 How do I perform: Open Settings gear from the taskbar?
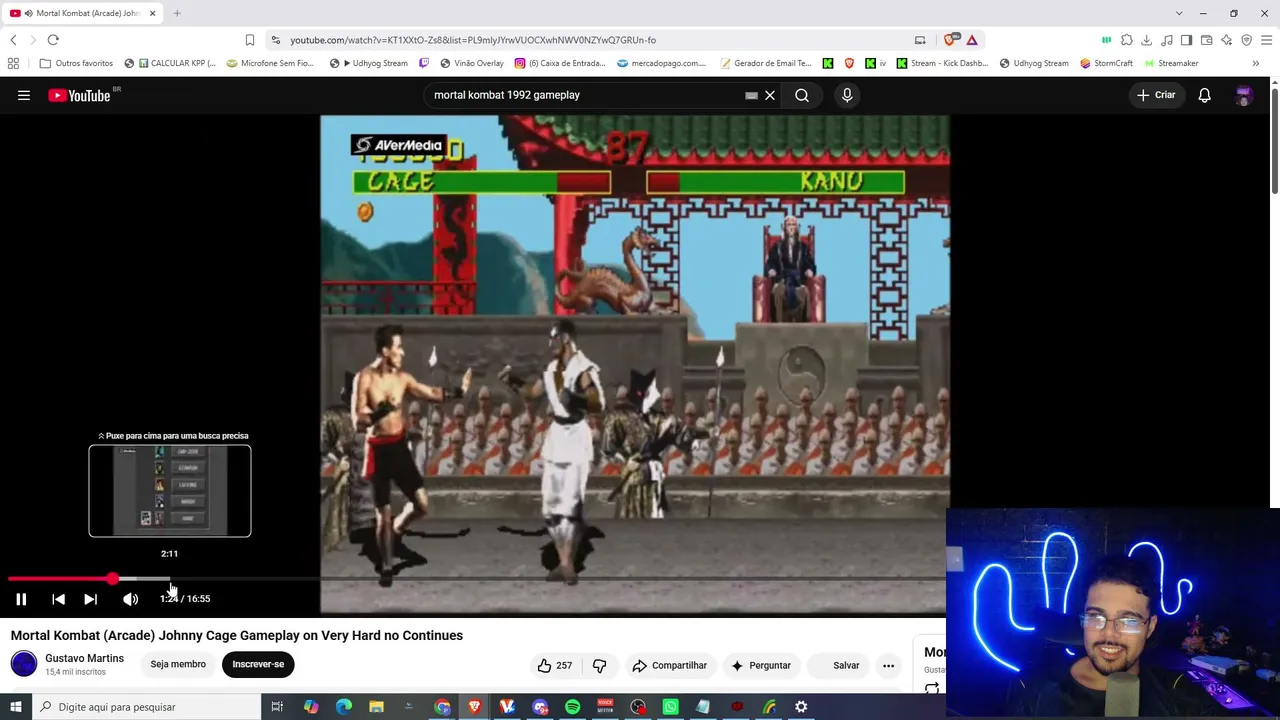[801, 707]
